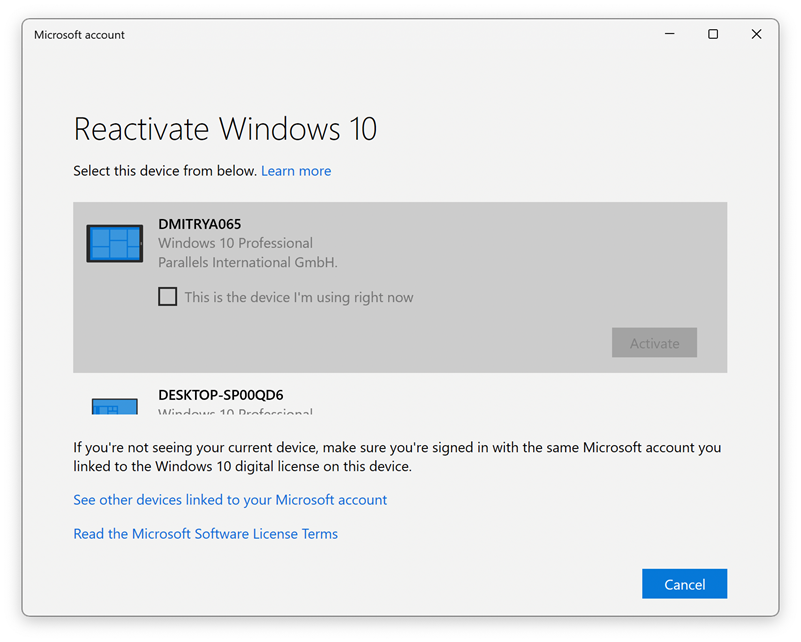801x642 pixels.
Task: Click the DMITRYA065 device tablet icon
Action: 114,243
